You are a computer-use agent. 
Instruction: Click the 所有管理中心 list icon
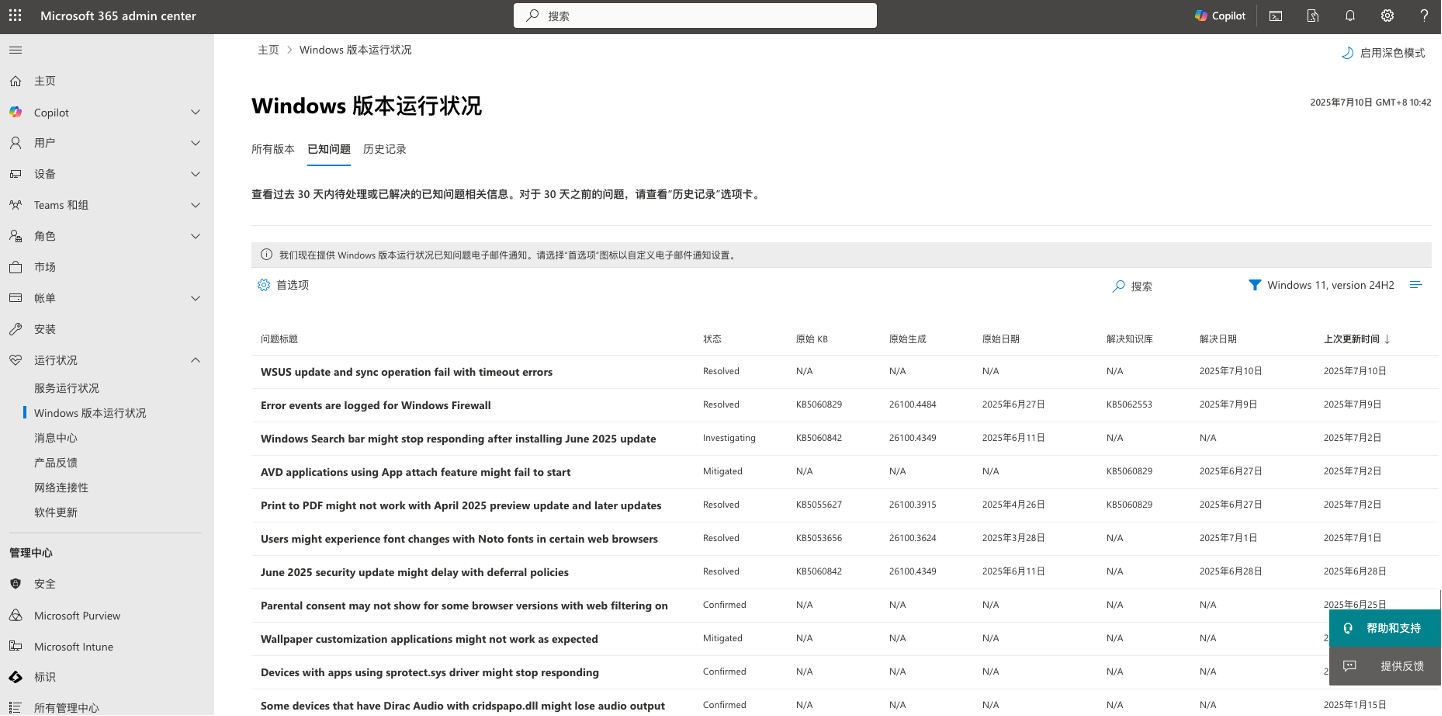[x=15, y=708]
